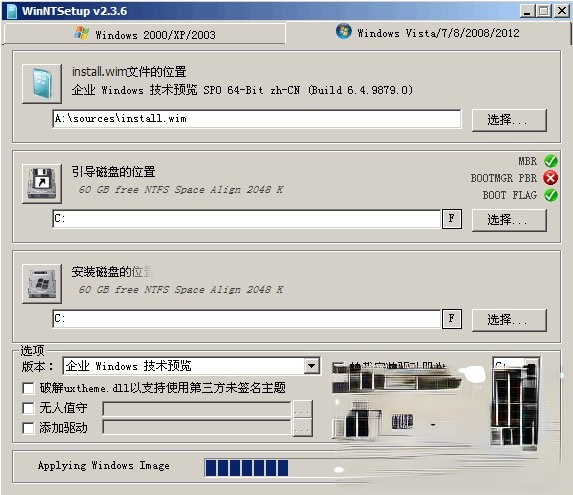Image resolution: width=573 pixels, height=495 pixels.
Task: Click the BOOTMGR PBR status label
Action: [504, 178]
